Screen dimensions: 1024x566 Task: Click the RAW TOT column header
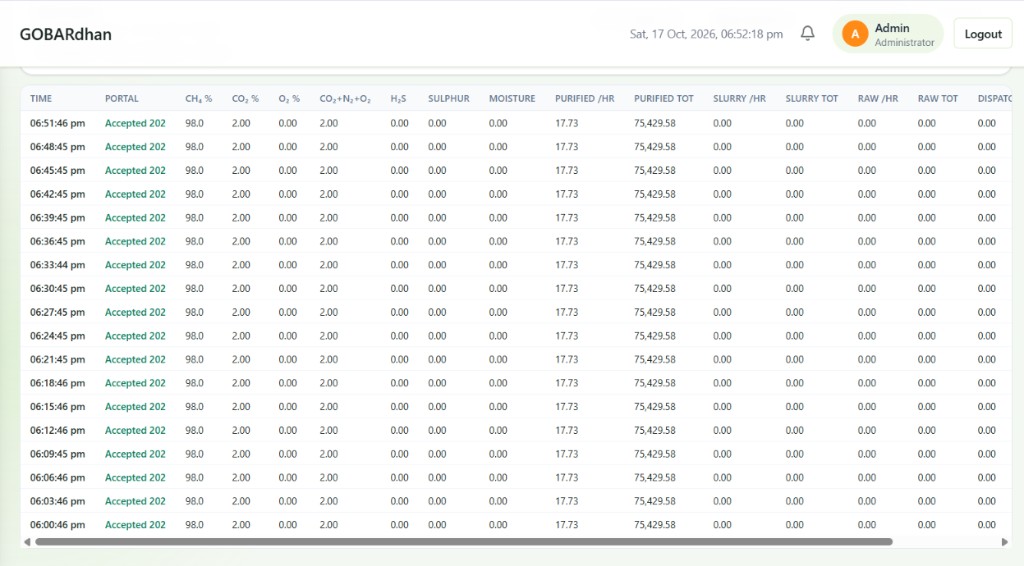(x=937, y=99)
